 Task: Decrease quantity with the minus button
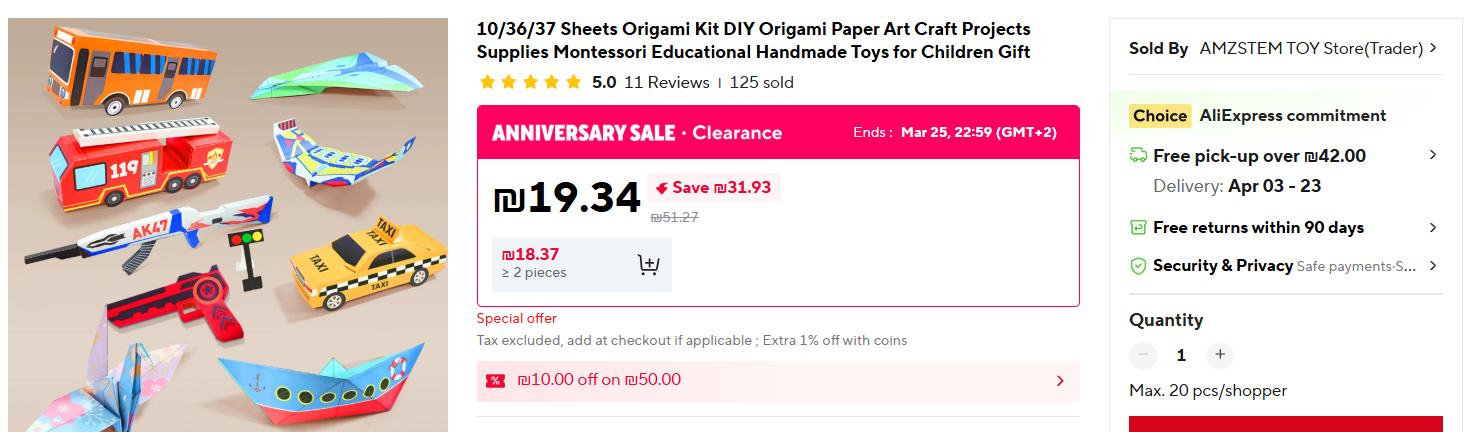(1144, 355)
